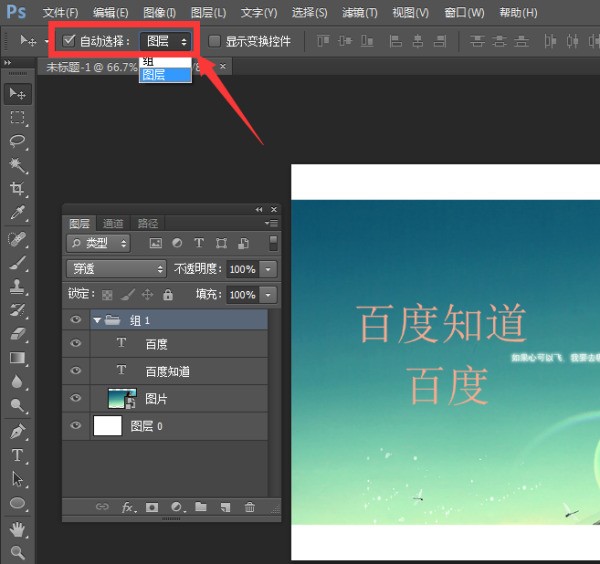The width and height of the screenshot is (600, 564).
Task: Collapse the 组 1 layer group
Action: [97, 320]
